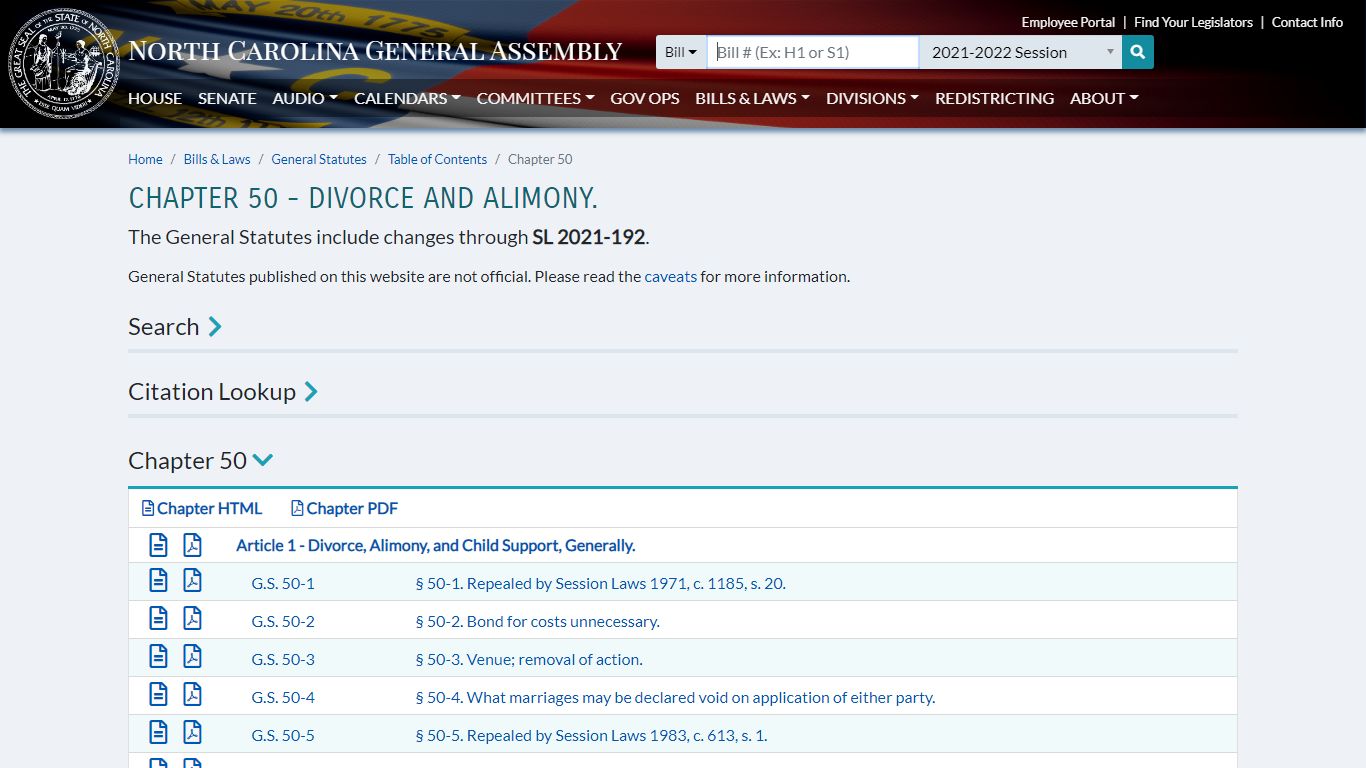
Task: Open Article 1 Divorce, Alimony link
Action: click(435, 545)
